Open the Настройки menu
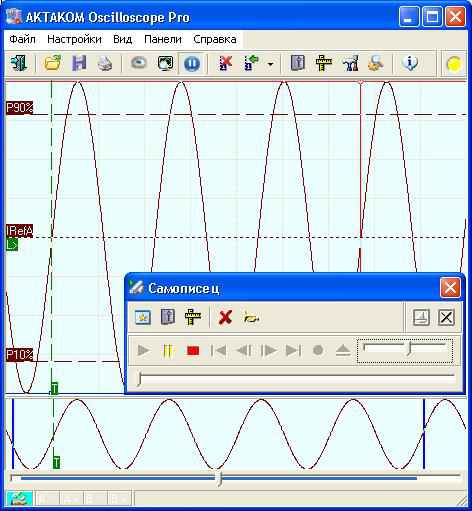The height and width of the screenshot is (511, 472). click(74, 39)
